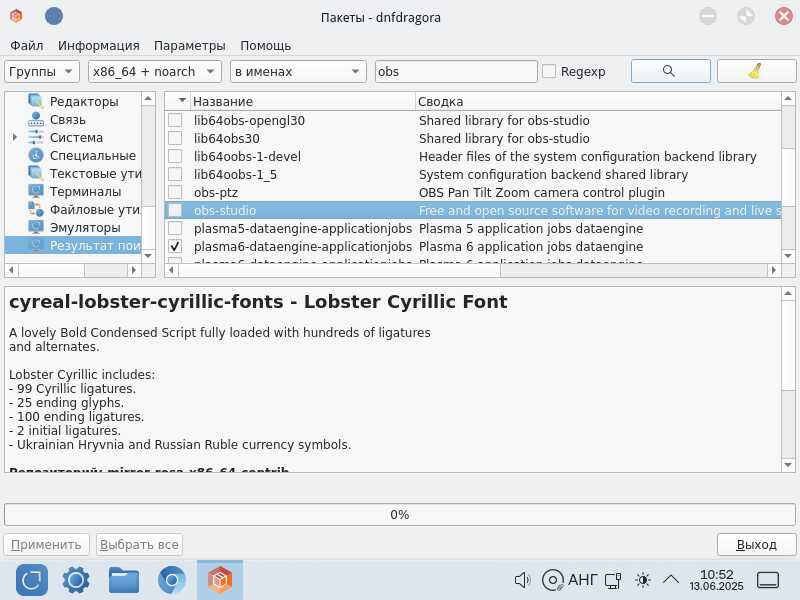Click the description panel vertical scrollbar

coord(788,379)
